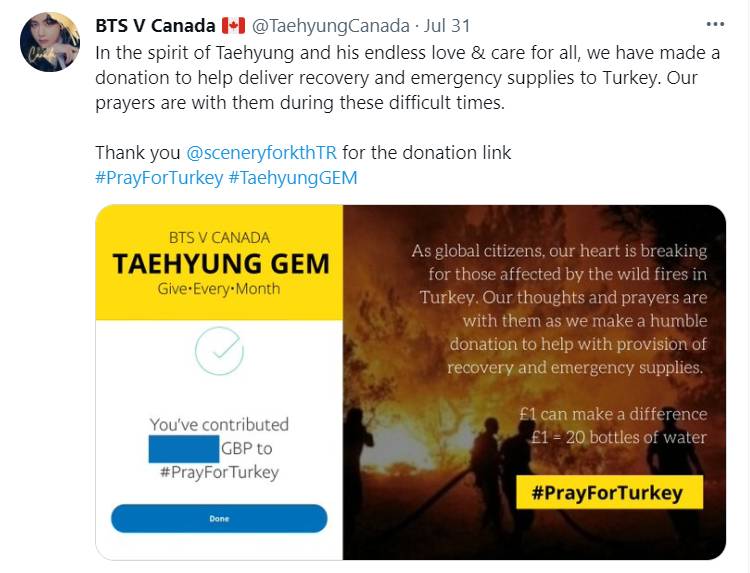The height and width of the screenshot is (573, 750).
Task: Click the "You've contributed" text
Action: point(219,424)
